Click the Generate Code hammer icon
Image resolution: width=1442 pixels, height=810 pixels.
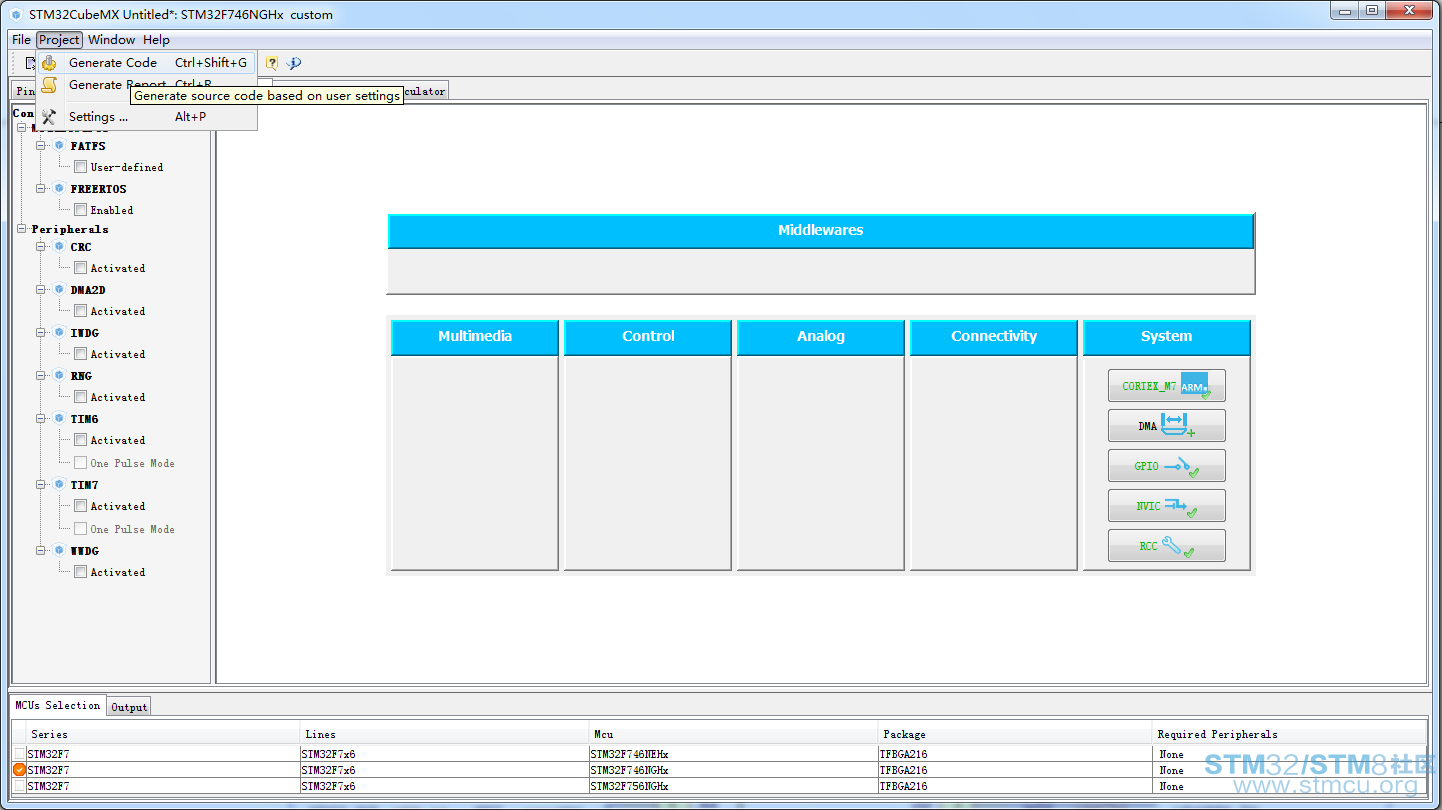[x=49, y=62]
